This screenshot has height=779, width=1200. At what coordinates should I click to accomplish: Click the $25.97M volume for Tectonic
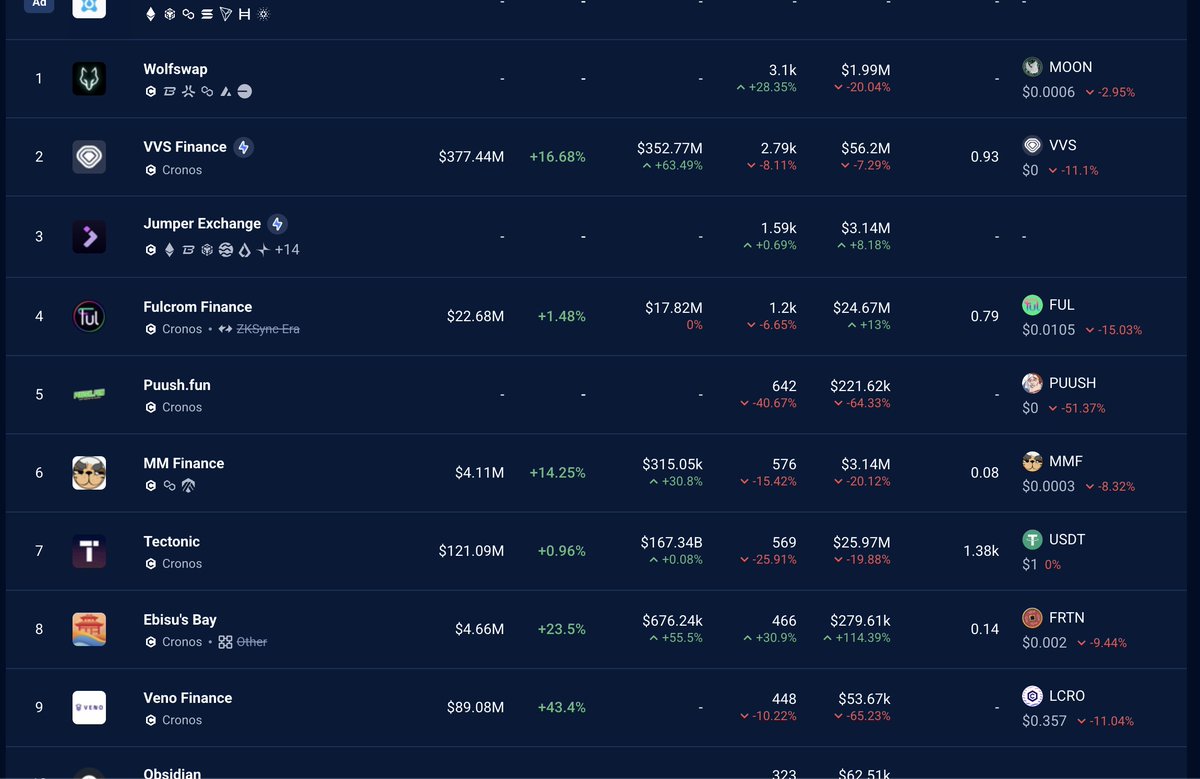pyautogui.click(x=862, y=542)
